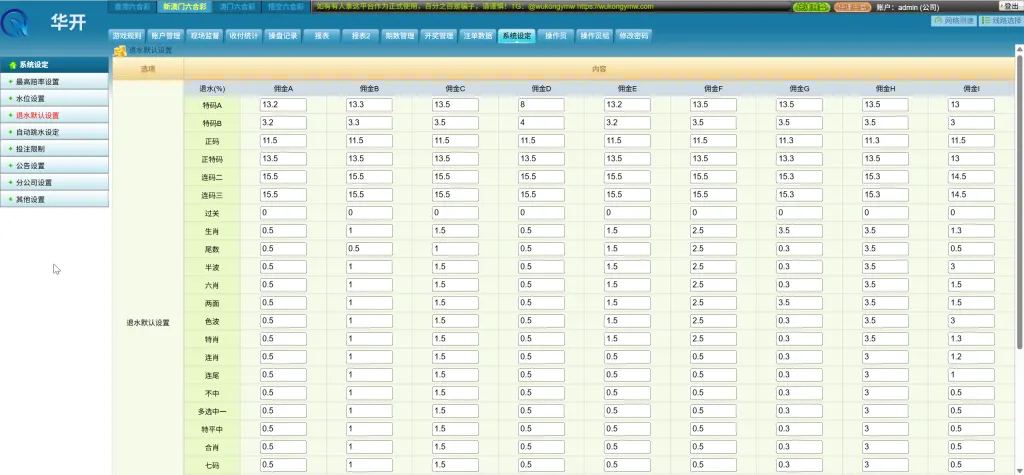Click the 连尾 field under 佣金C
The width and height of the screenshot is (1024, 475).
pyautogui.click(x=455, y=375)
